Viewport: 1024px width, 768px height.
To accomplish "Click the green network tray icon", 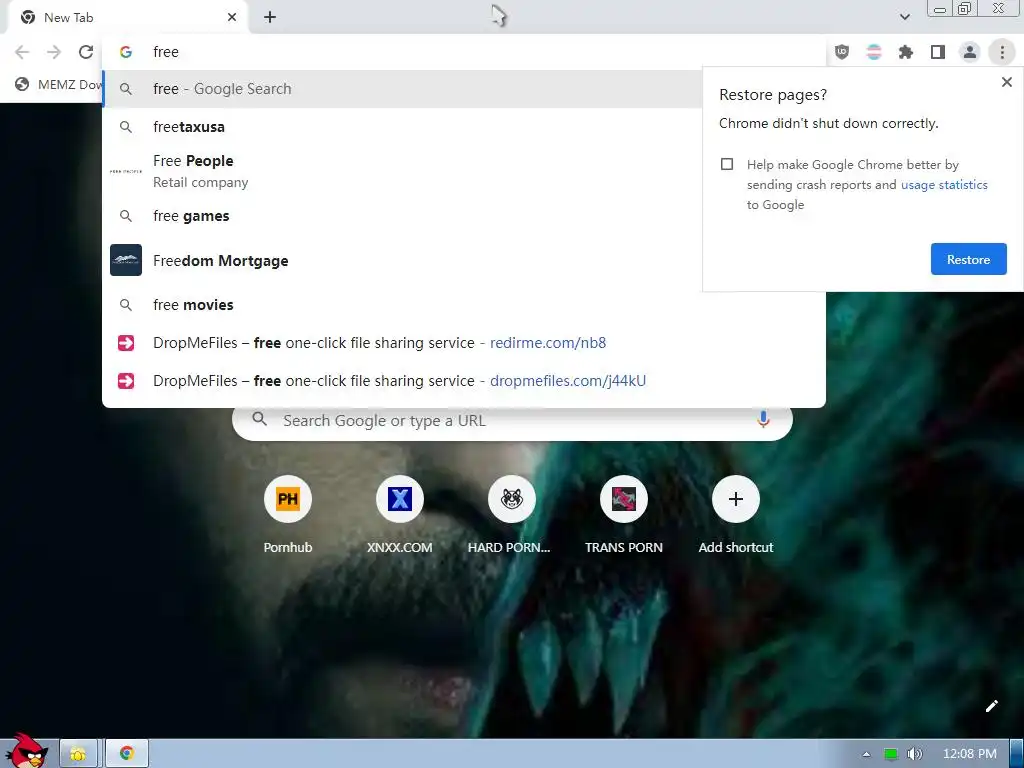I will click(x=890, y=754).
